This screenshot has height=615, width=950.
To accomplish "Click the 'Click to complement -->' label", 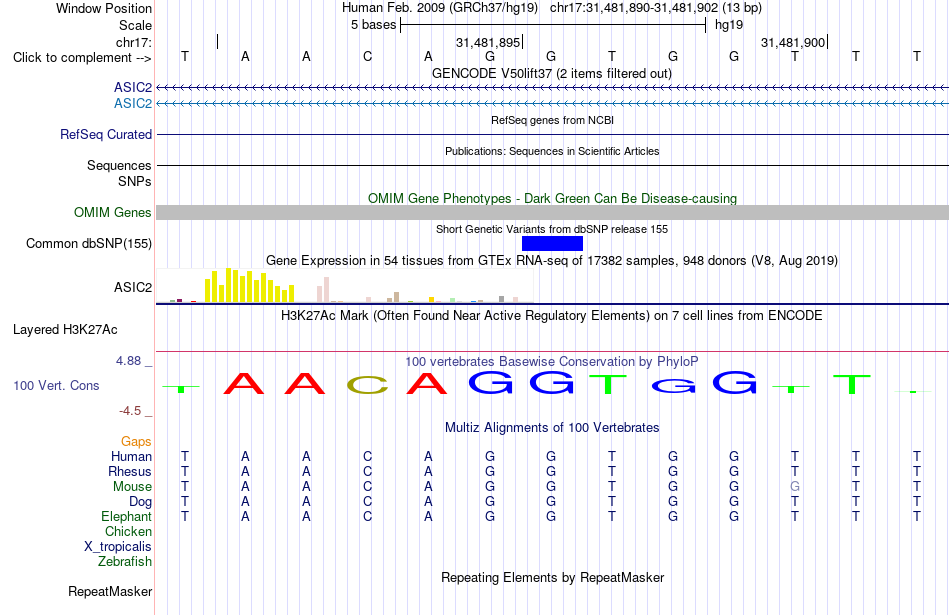I will tap(82, 58).
